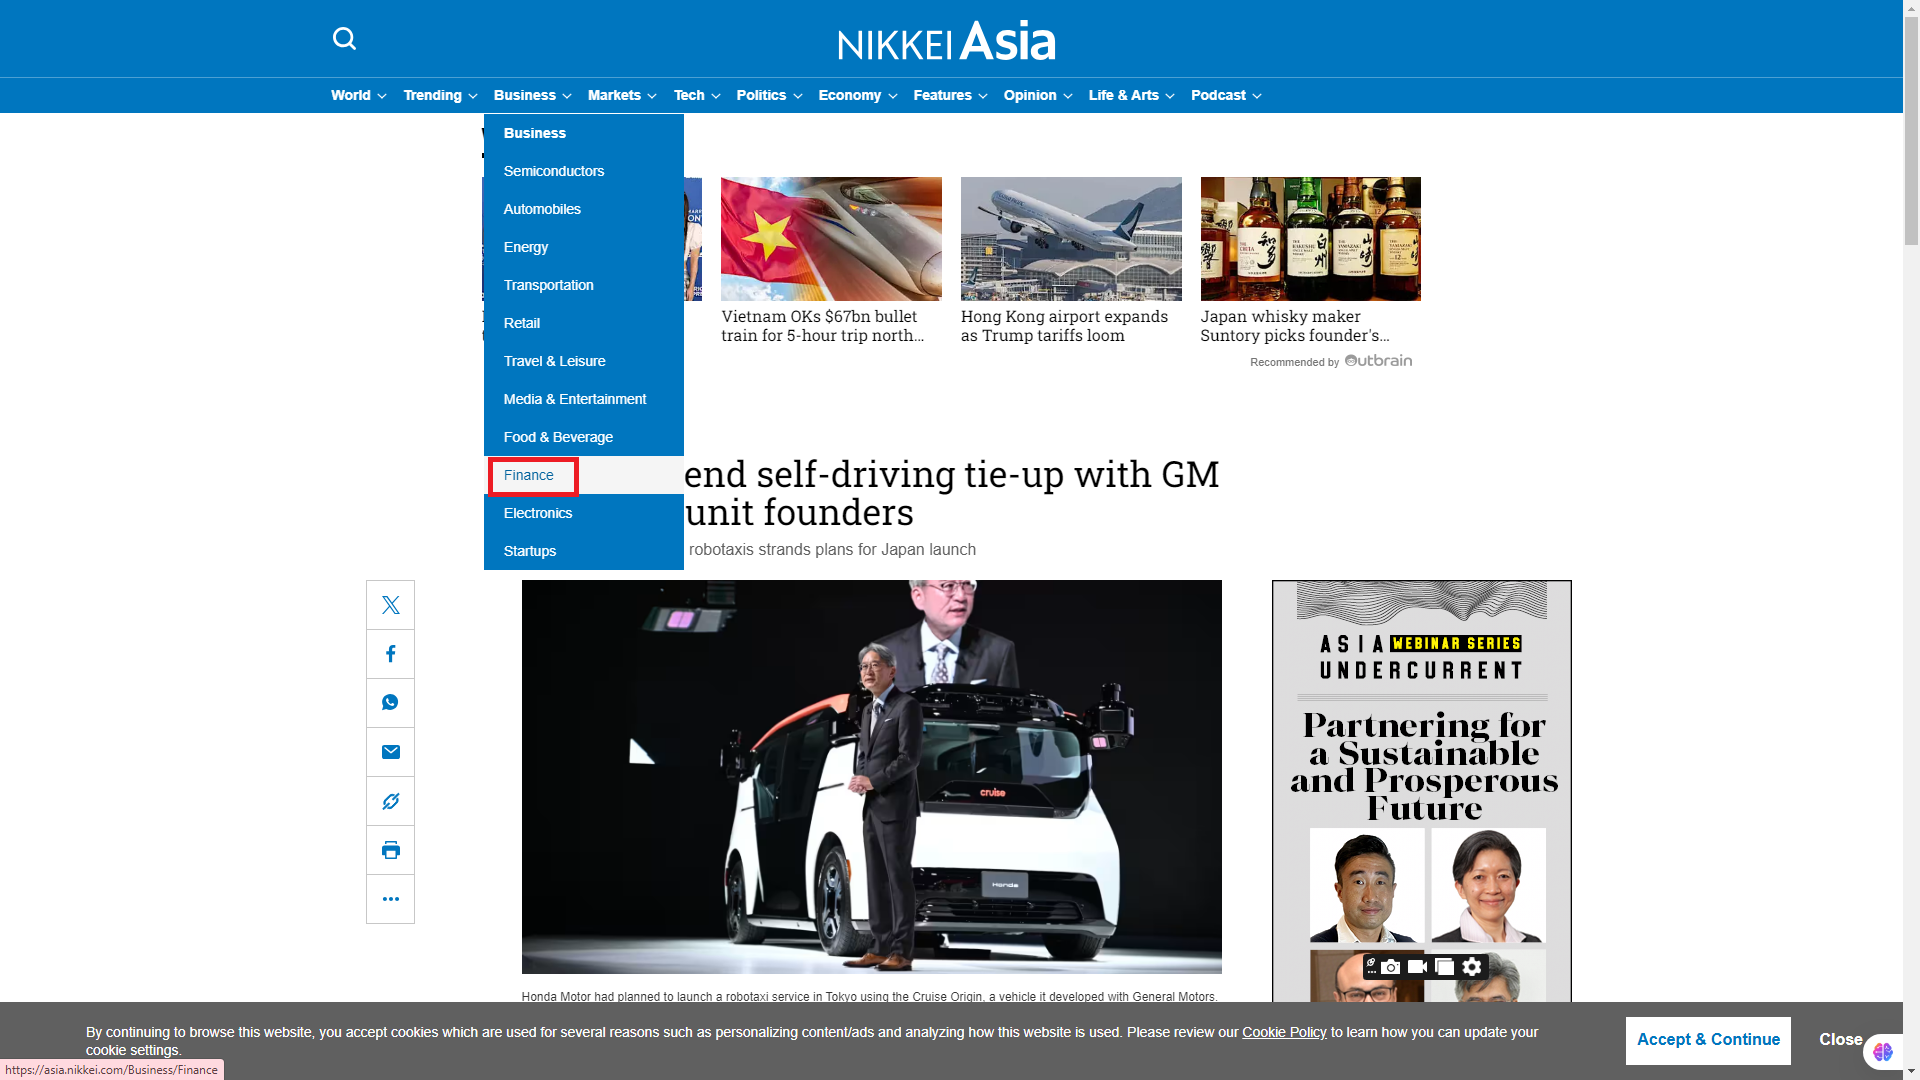Expand the World dropdown menu
This screenshot has height=1080, width=1920.
tap(358, 95)
